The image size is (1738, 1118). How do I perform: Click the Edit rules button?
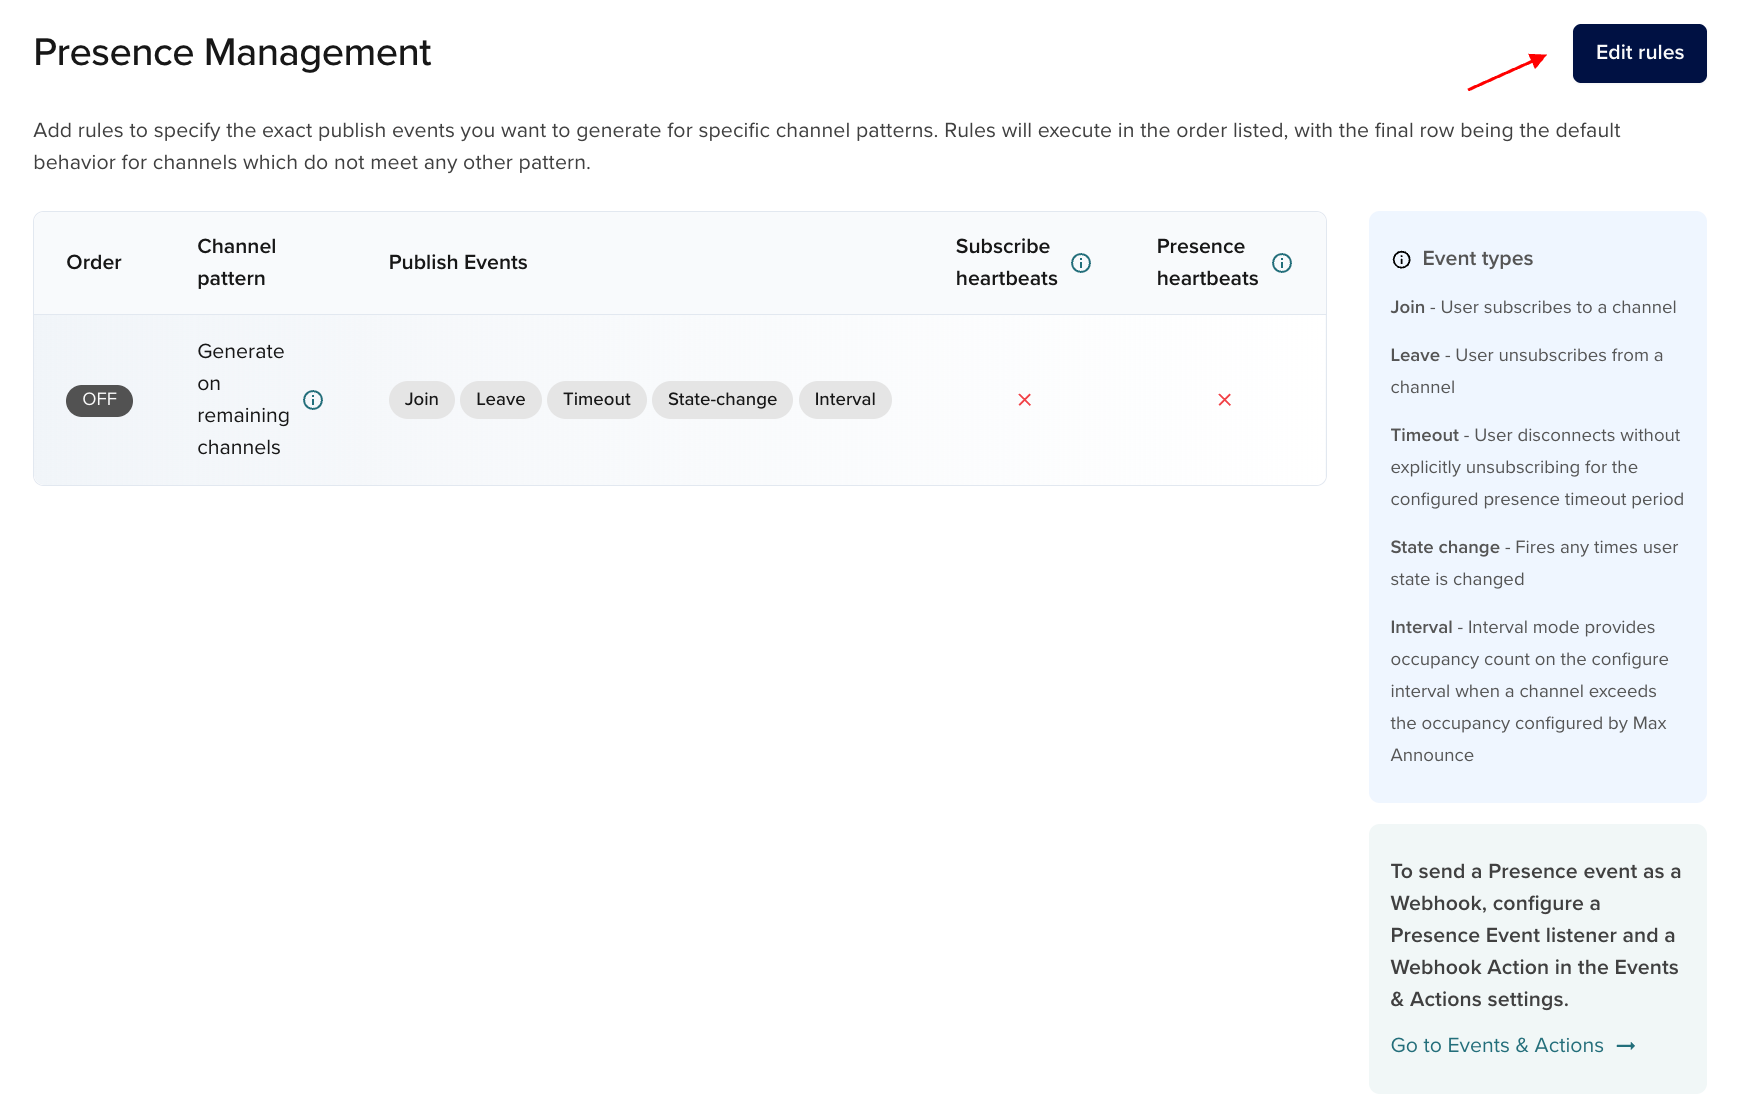coord(1639,53)
